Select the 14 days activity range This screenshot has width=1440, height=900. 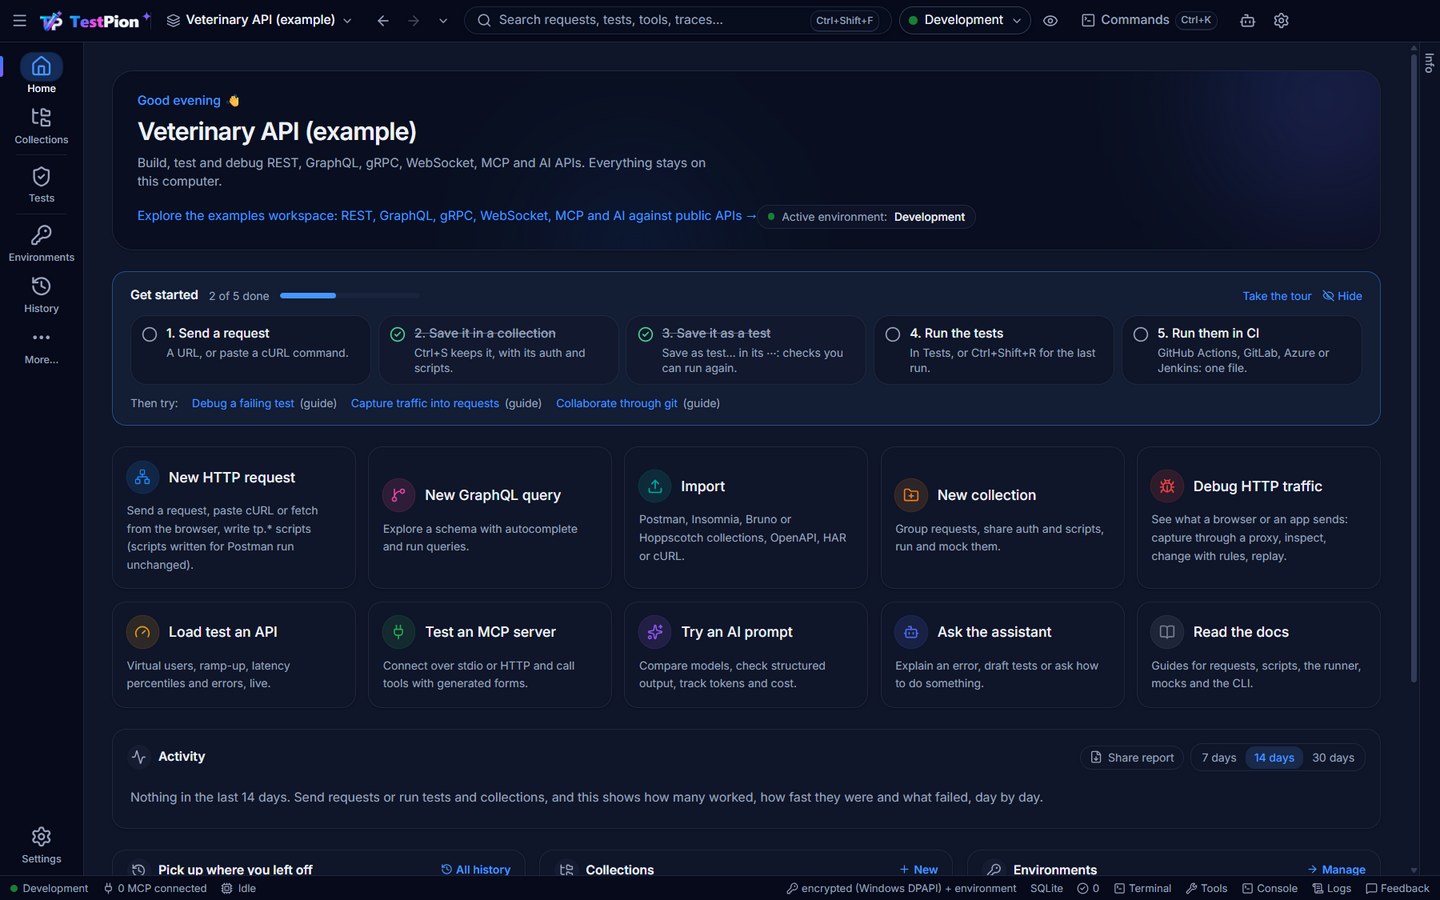(x=1274, y=758)
